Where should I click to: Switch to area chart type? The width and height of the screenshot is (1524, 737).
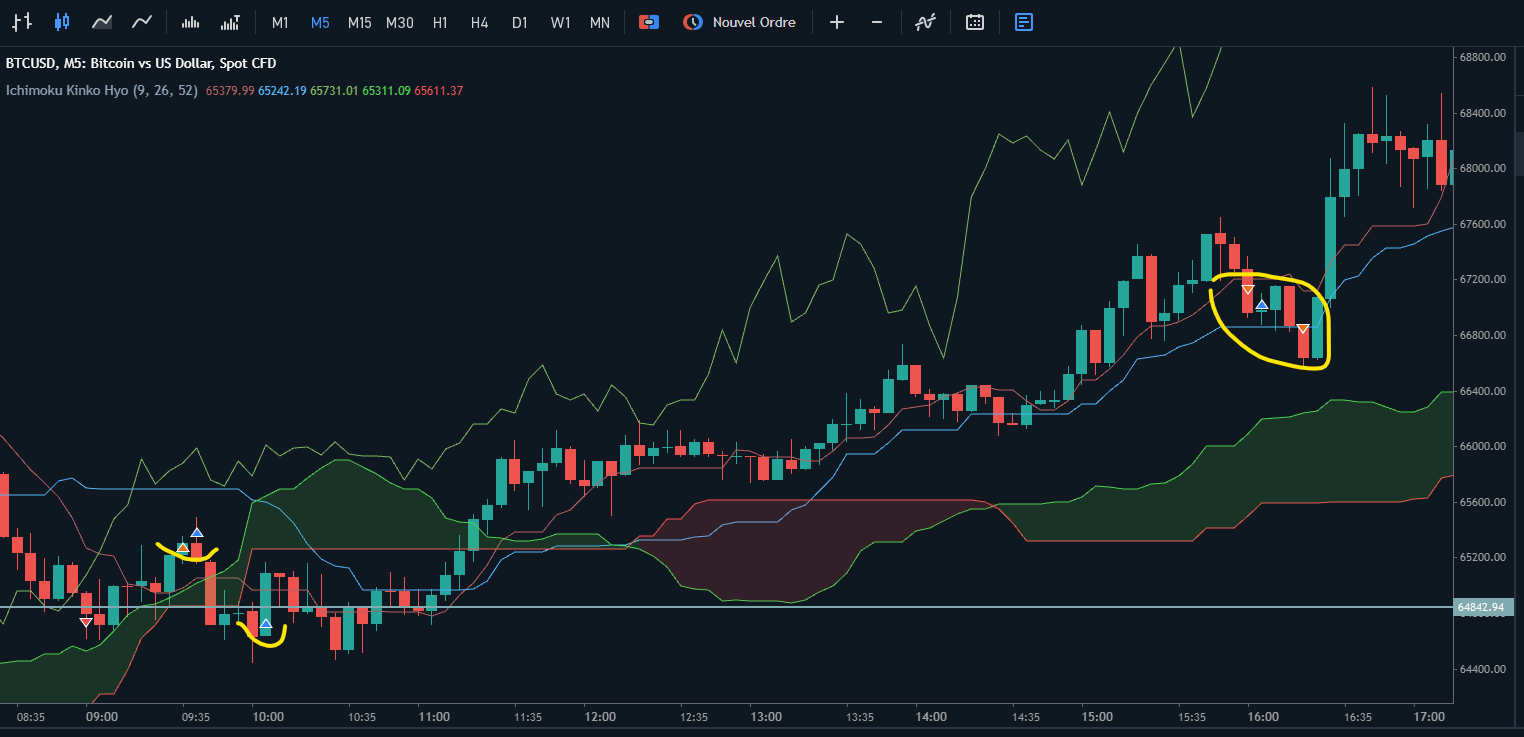click(x=101, y=21)
